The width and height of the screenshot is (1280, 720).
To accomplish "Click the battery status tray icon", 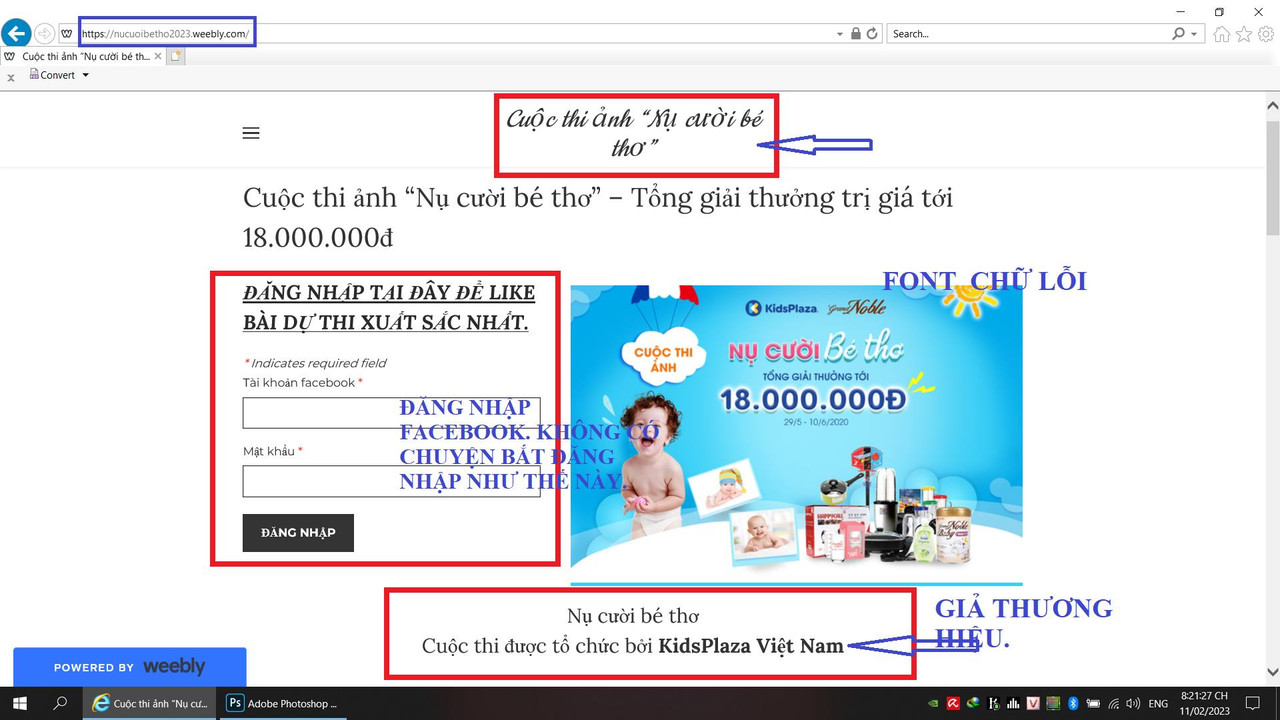I will tap(1093, 704).
